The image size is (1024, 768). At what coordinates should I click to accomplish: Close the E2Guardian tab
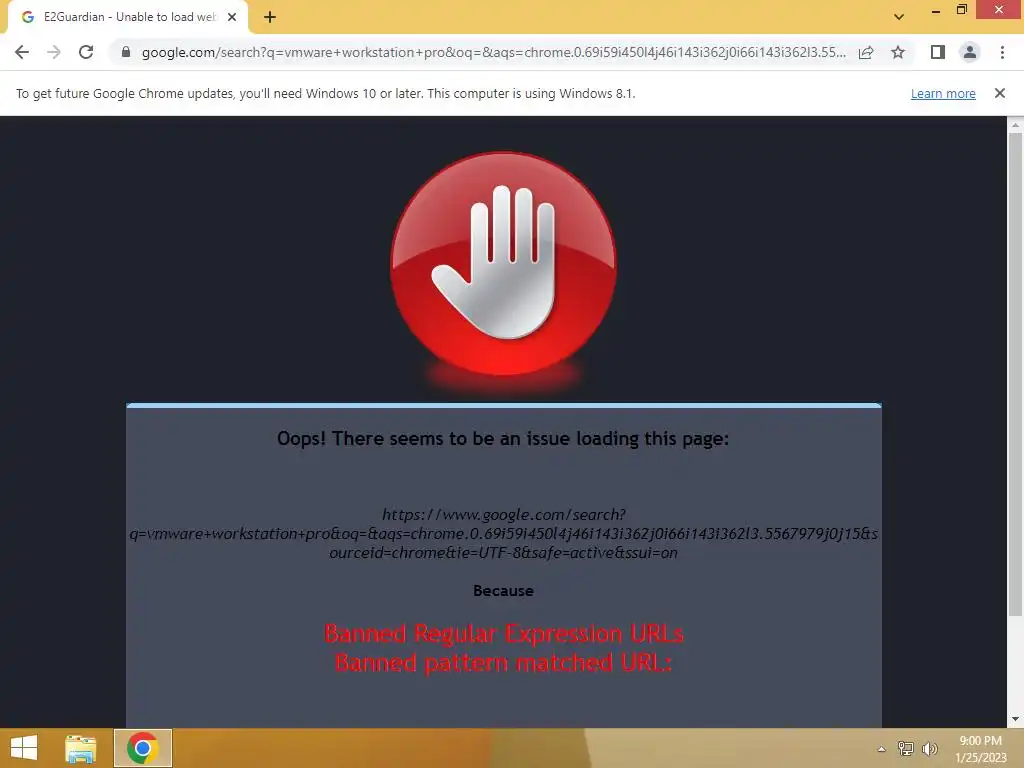click(x=232, y=18)
